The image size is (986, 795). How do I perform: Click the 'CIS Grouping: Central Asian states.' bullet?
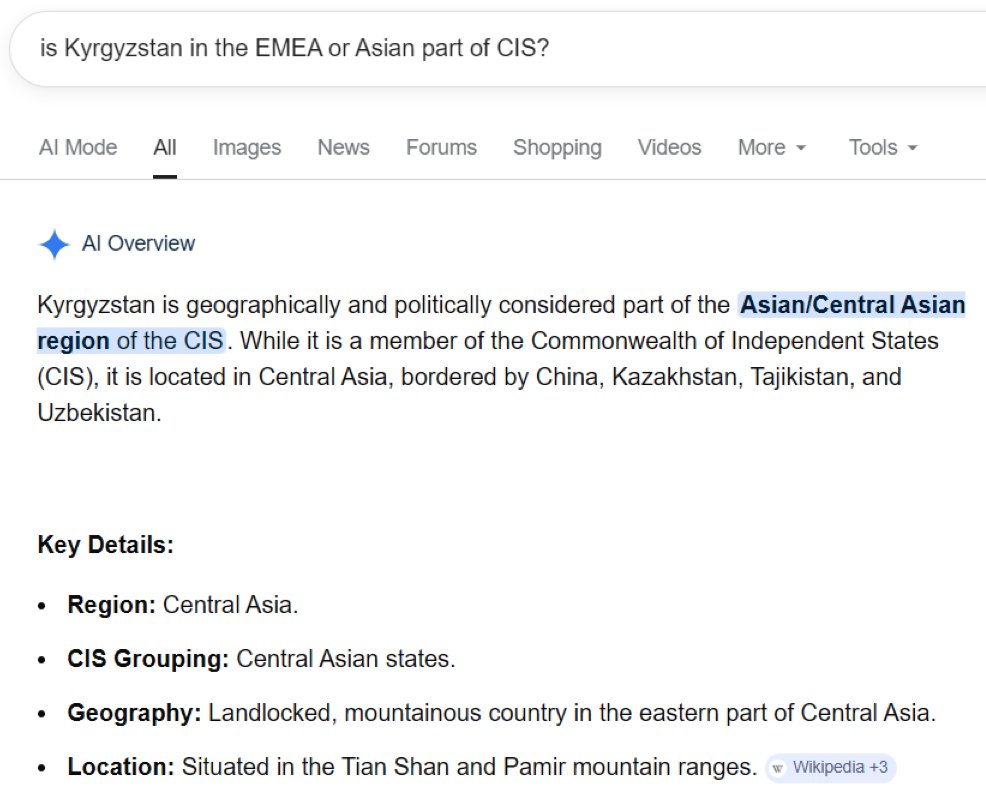pos(261,659)
